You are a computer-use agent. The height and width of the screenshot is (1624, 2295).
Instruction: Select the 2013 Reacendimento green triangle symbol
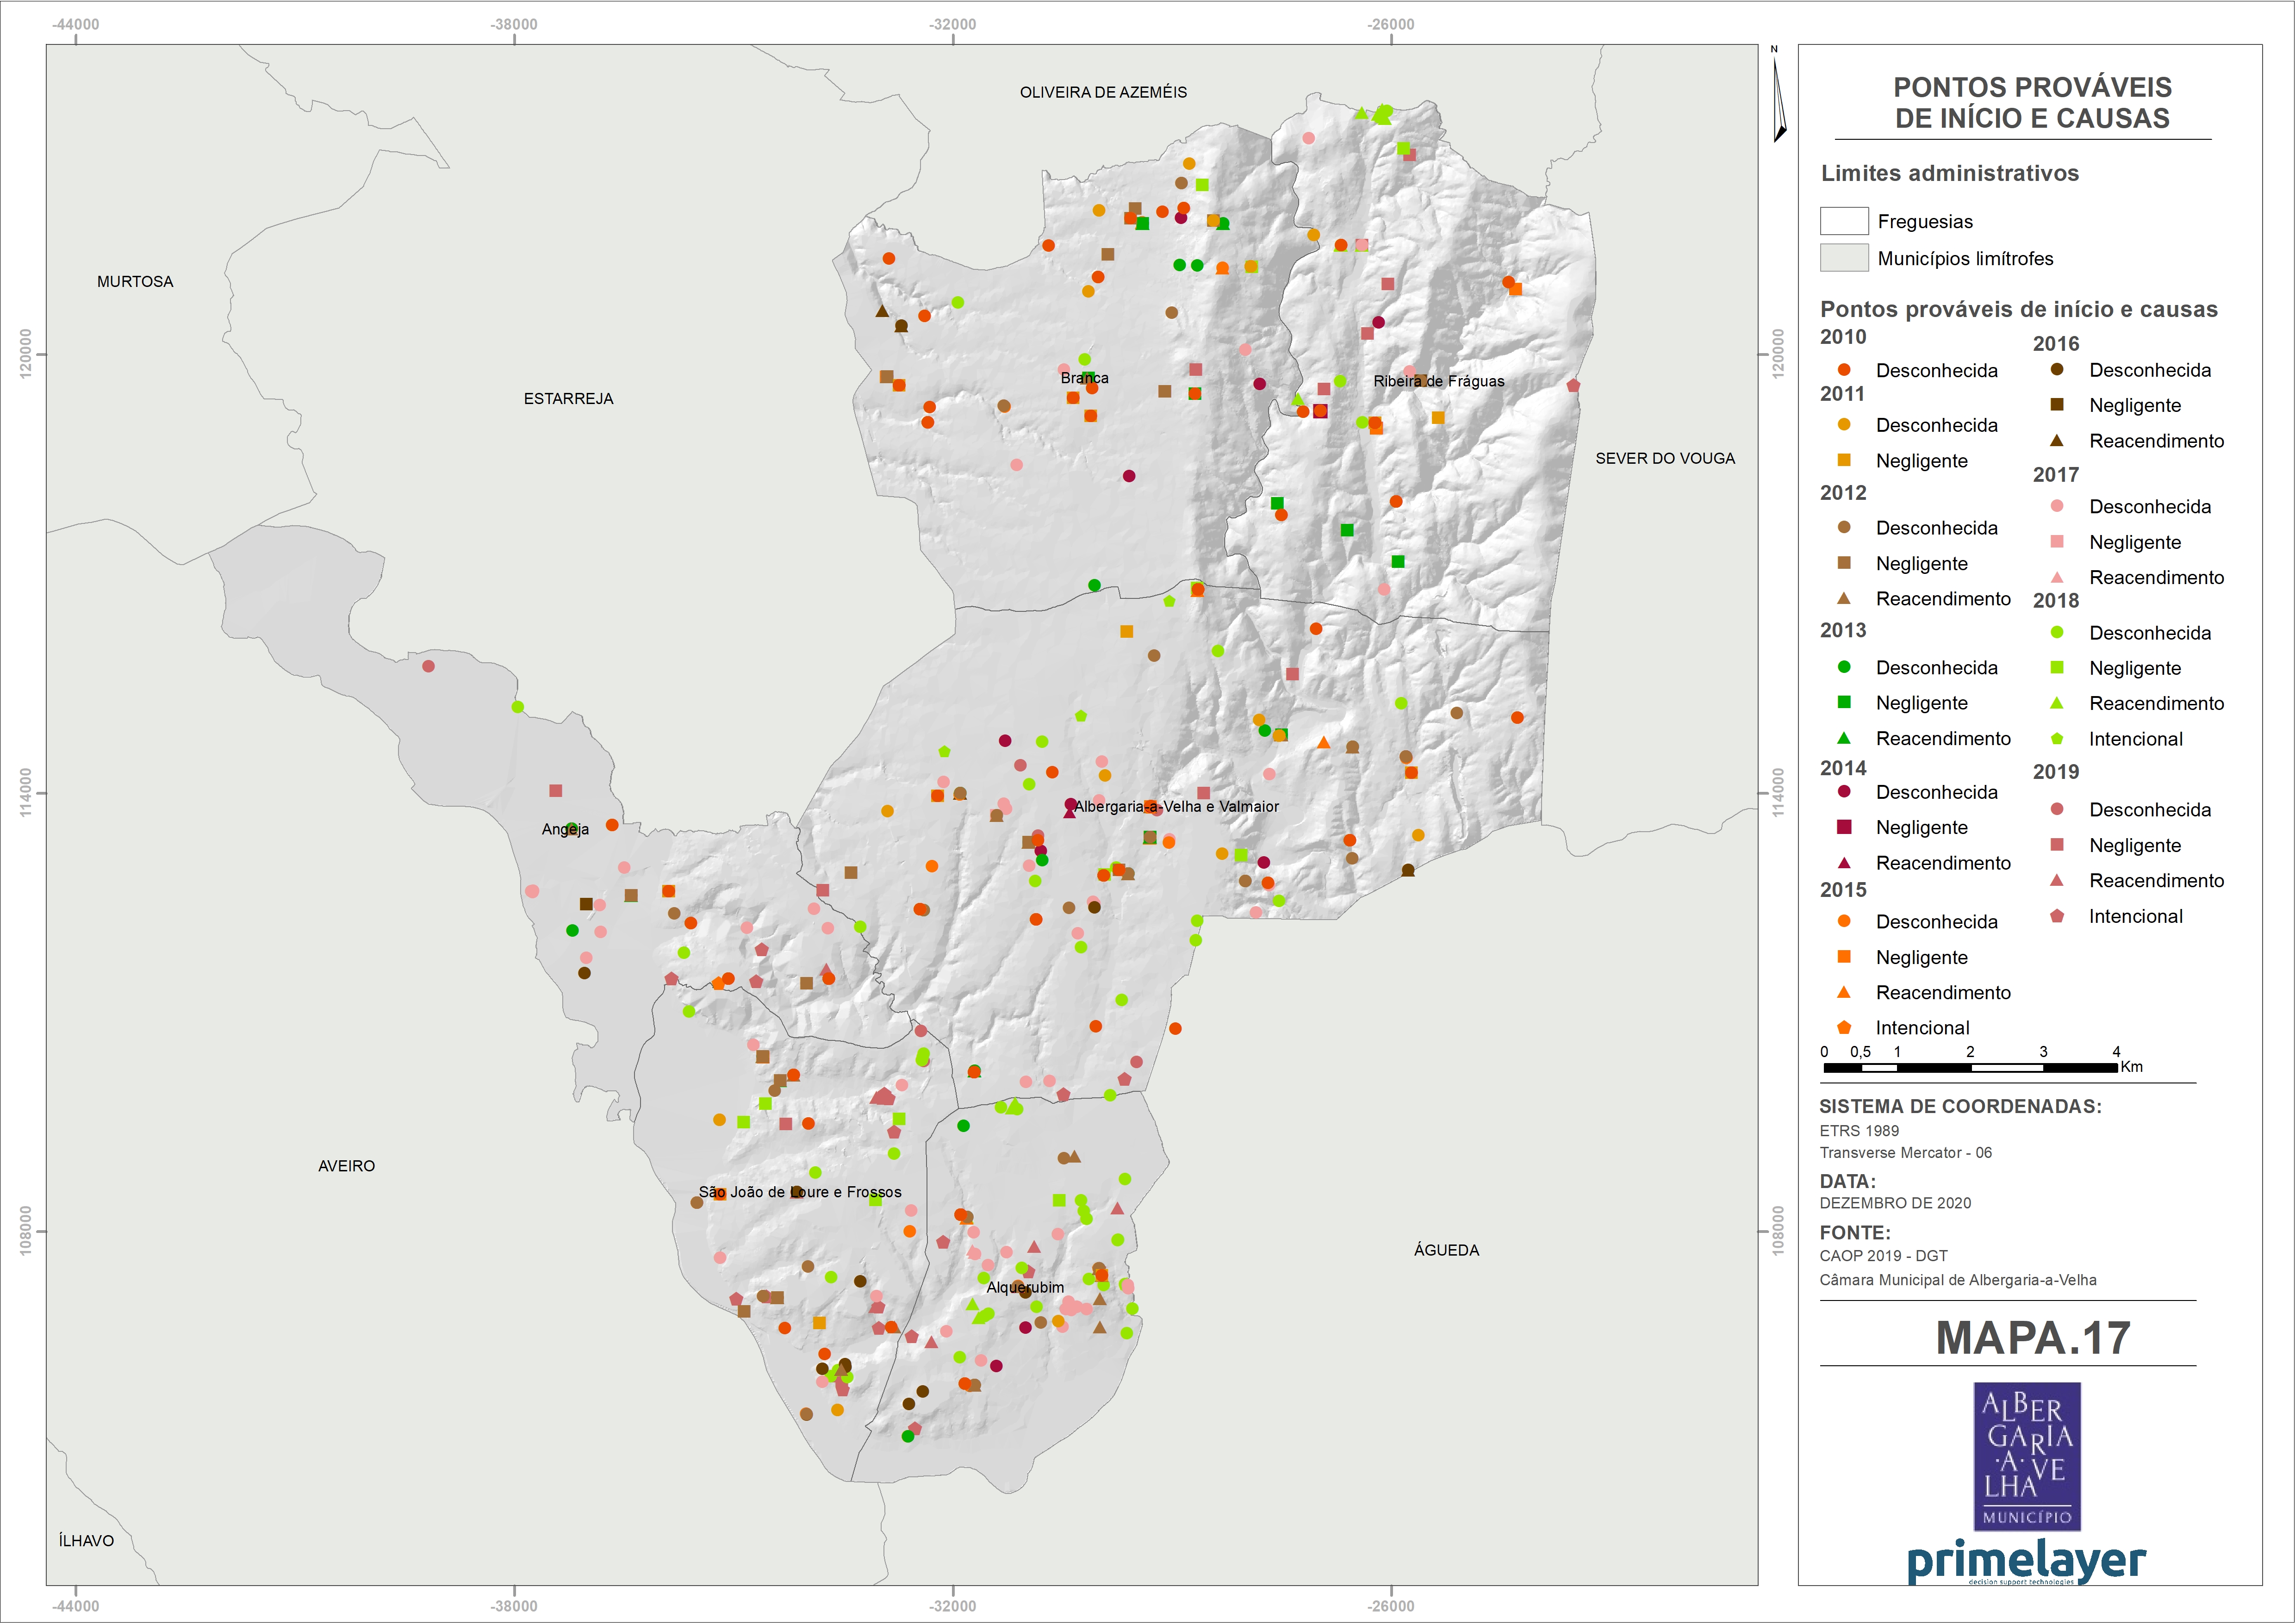[x=1844, y=738]
